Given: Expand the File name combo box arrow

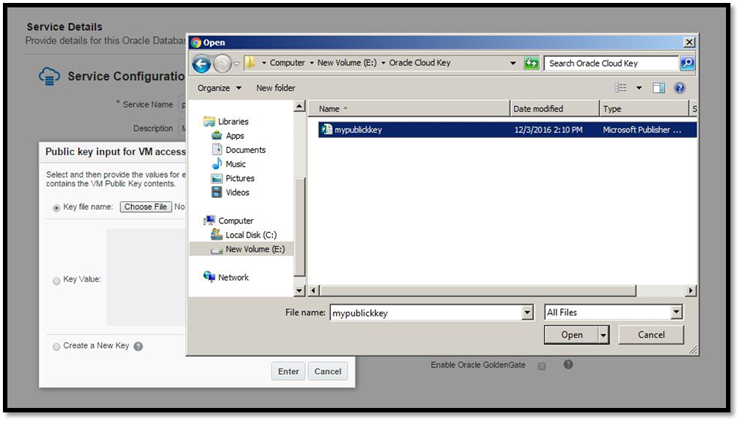Looking at the screenshot, I should (528, 312).
